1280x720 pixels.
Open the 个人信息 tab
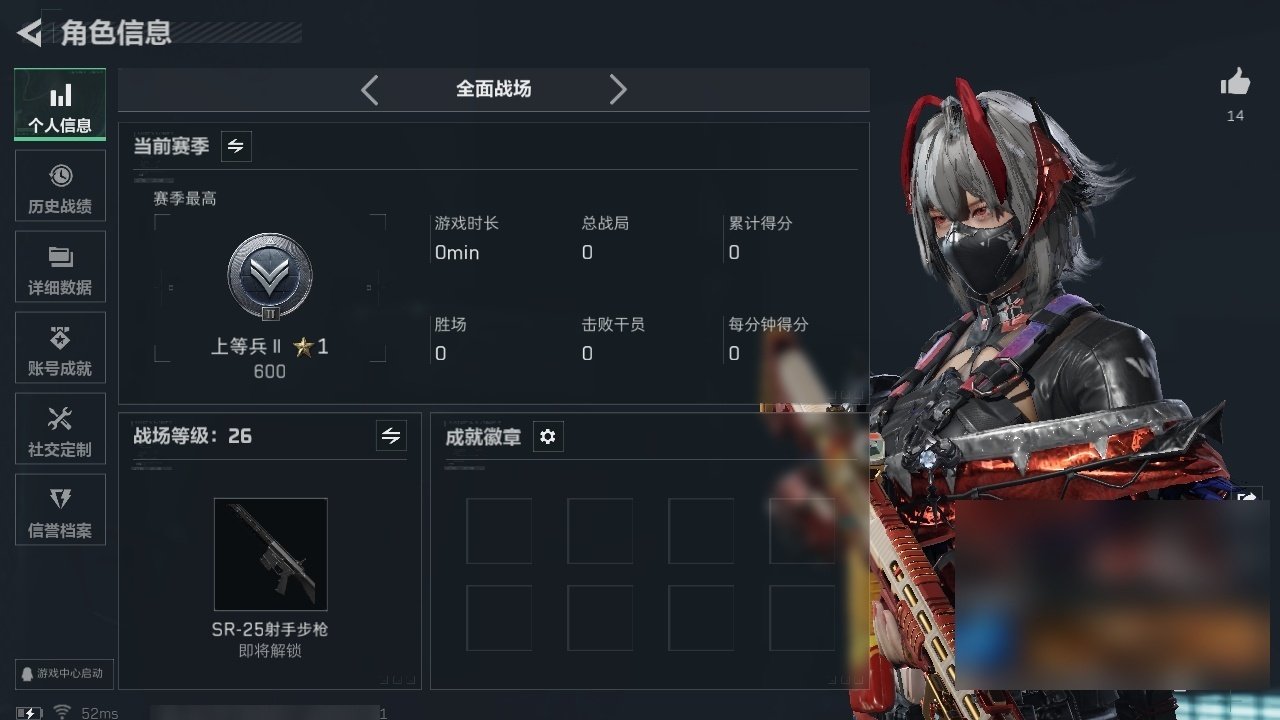(60, 105)
